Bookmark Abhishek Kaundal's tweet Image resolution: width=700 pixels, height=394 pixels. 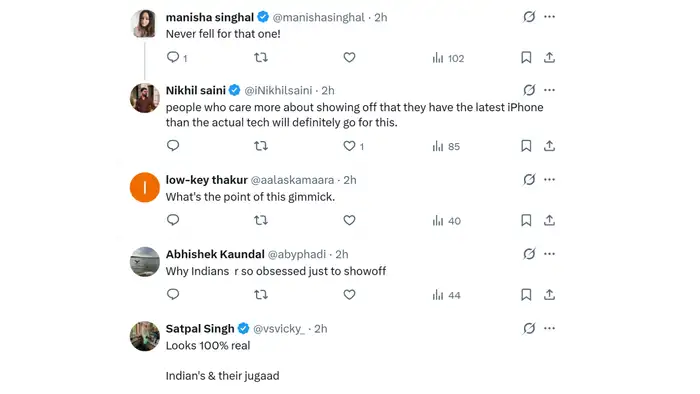coord(526,294)
